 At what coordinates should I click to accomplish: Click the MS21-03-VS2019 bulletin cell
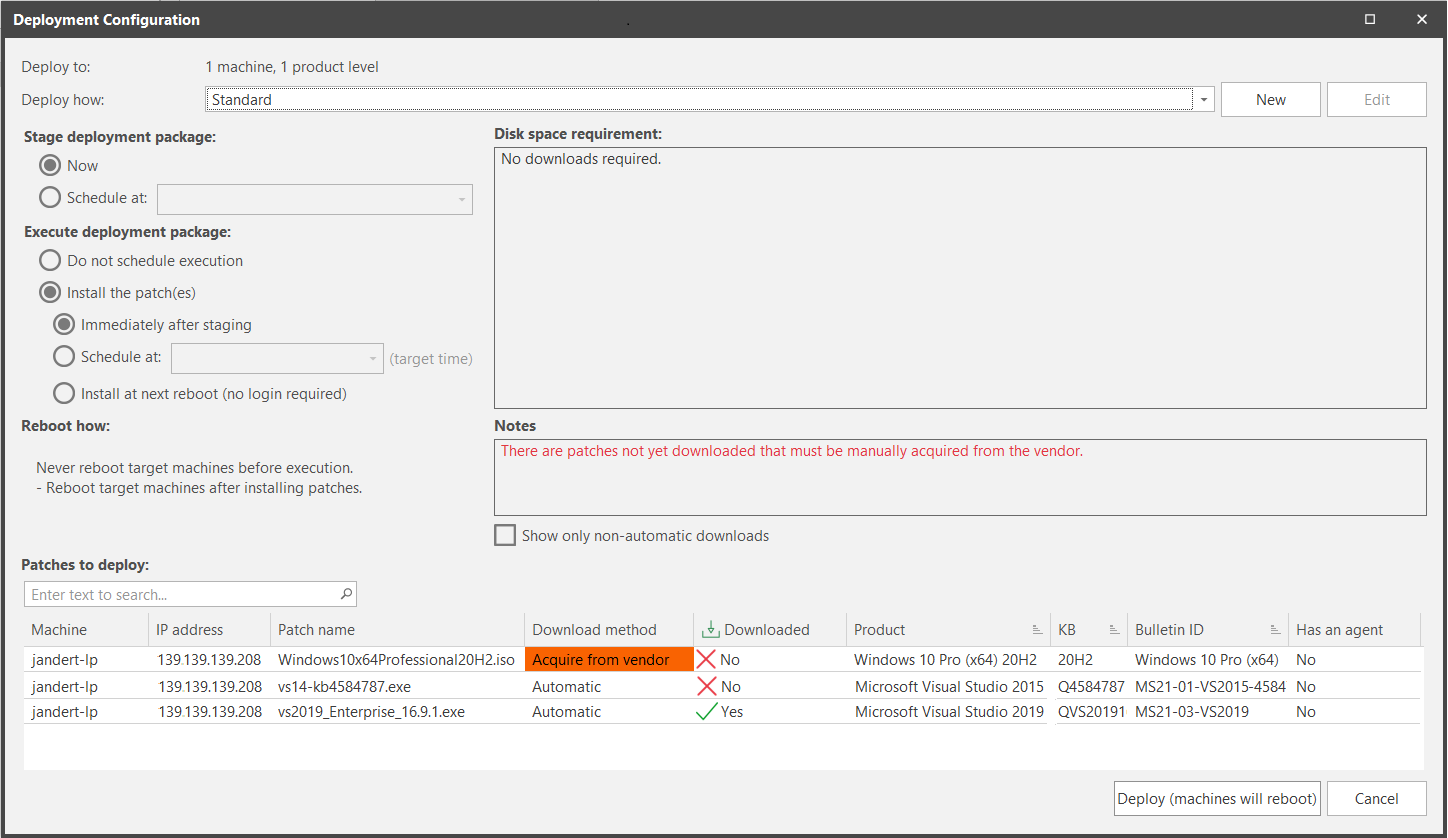1192,712
